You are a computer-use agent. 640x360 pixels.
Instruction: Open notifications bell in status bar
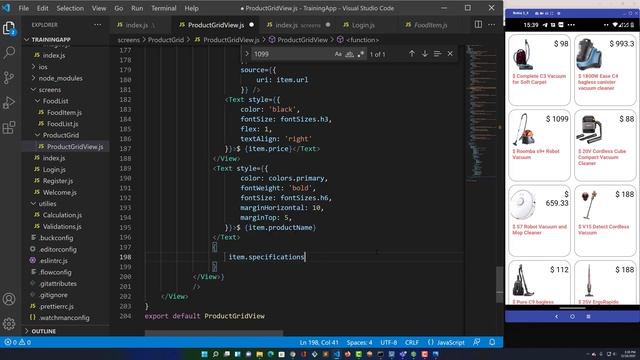tap(492, 342)
